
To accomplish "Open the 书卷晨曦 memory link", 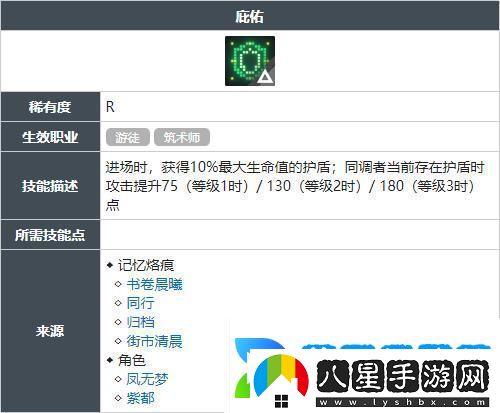I will [x=154, y=284].
